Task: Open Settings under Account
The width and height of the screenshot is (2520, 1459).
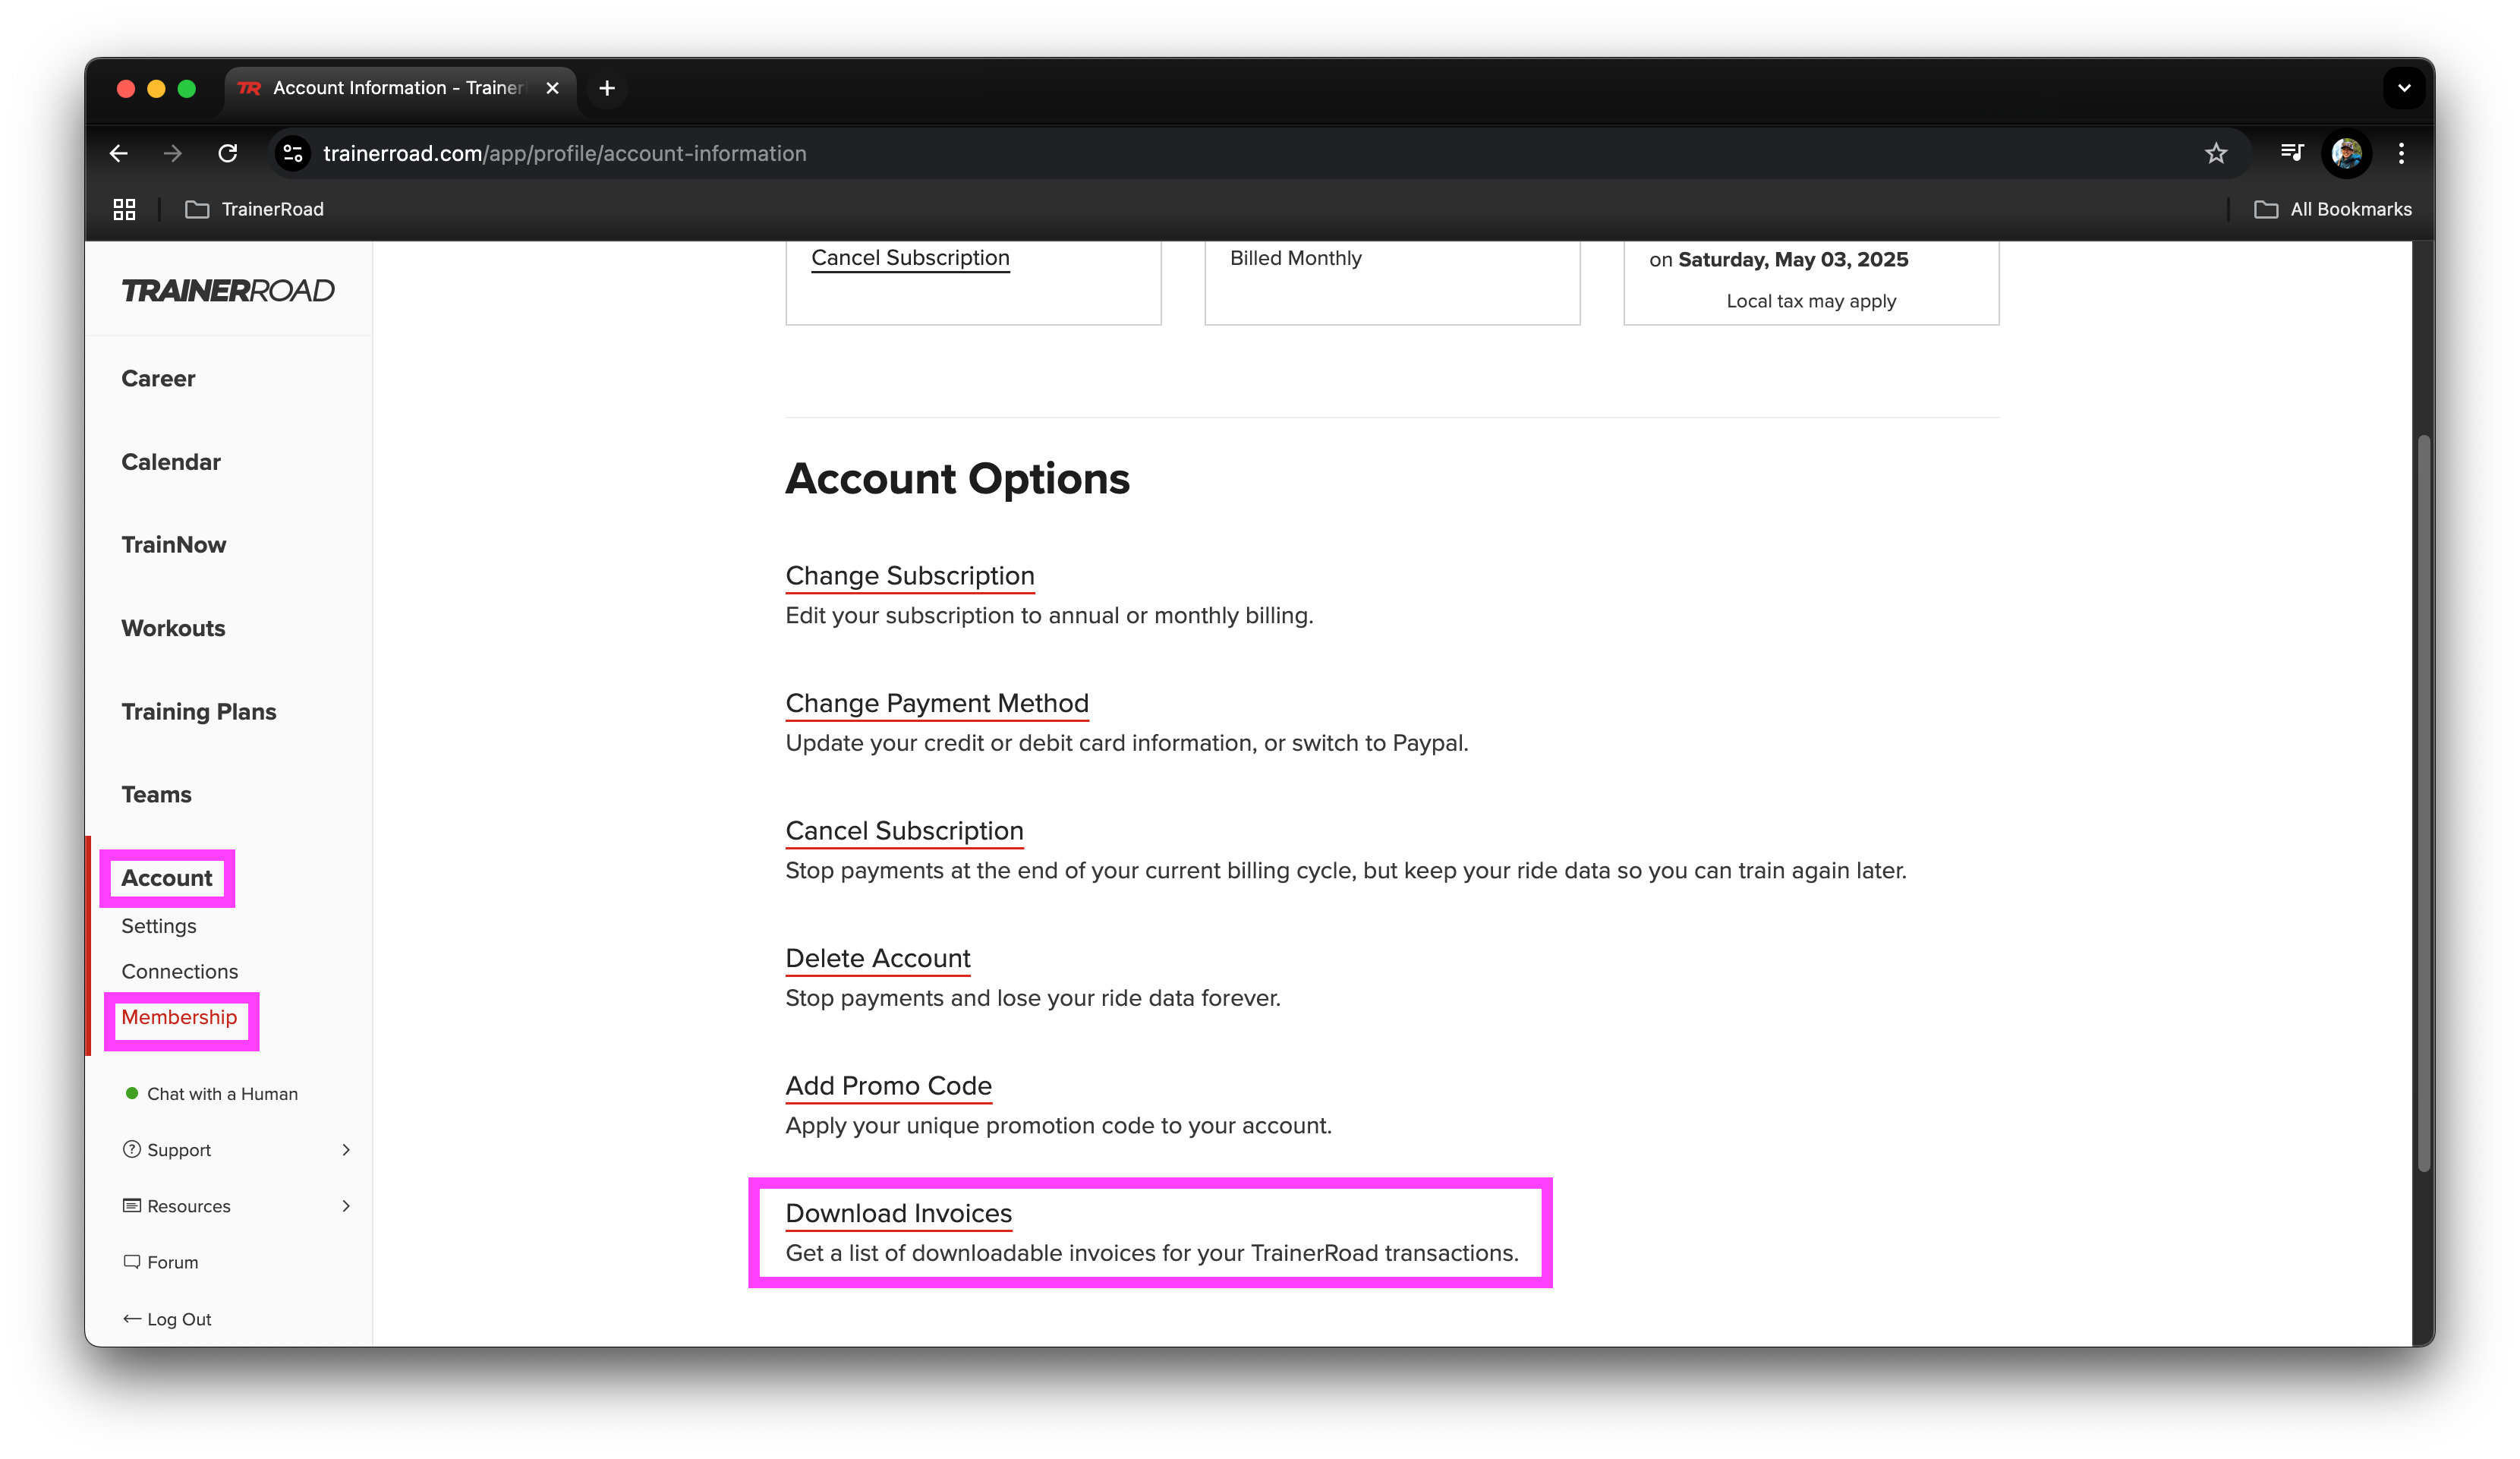Action: click(x=159, y=926)
